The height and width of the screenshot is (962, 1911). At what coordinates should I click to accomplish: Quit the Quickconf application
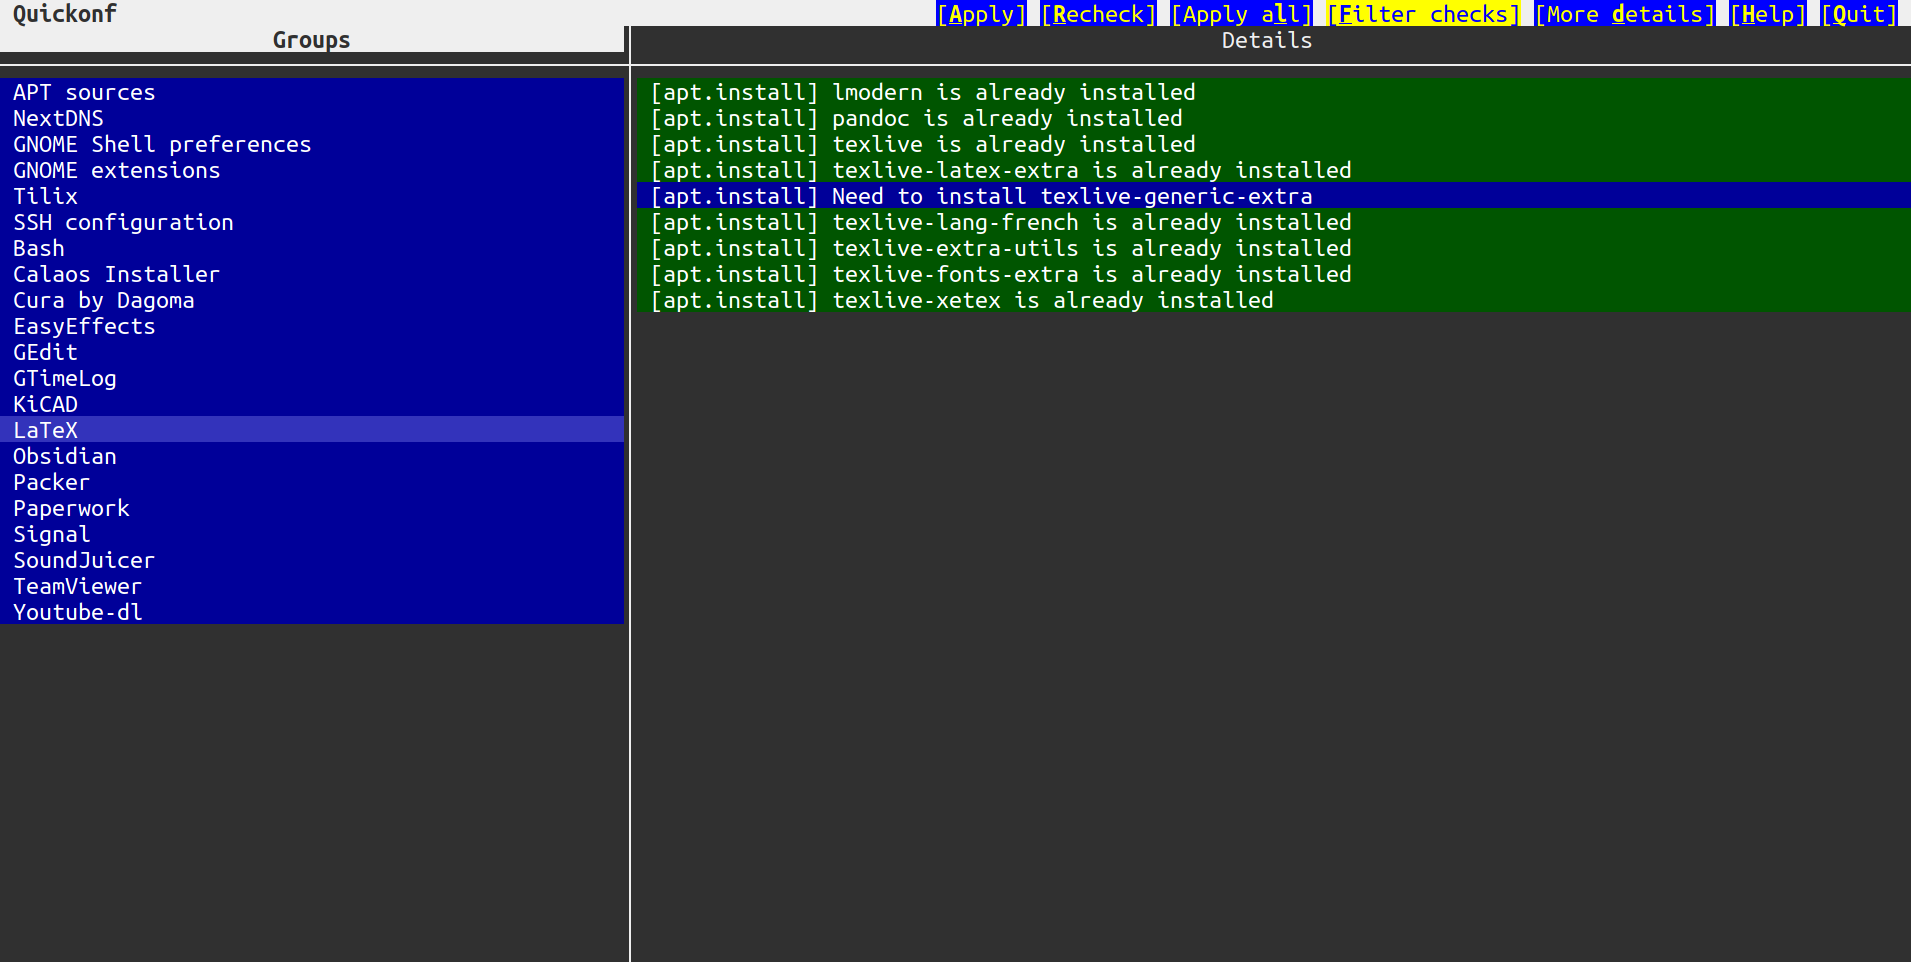(1858, 14)
